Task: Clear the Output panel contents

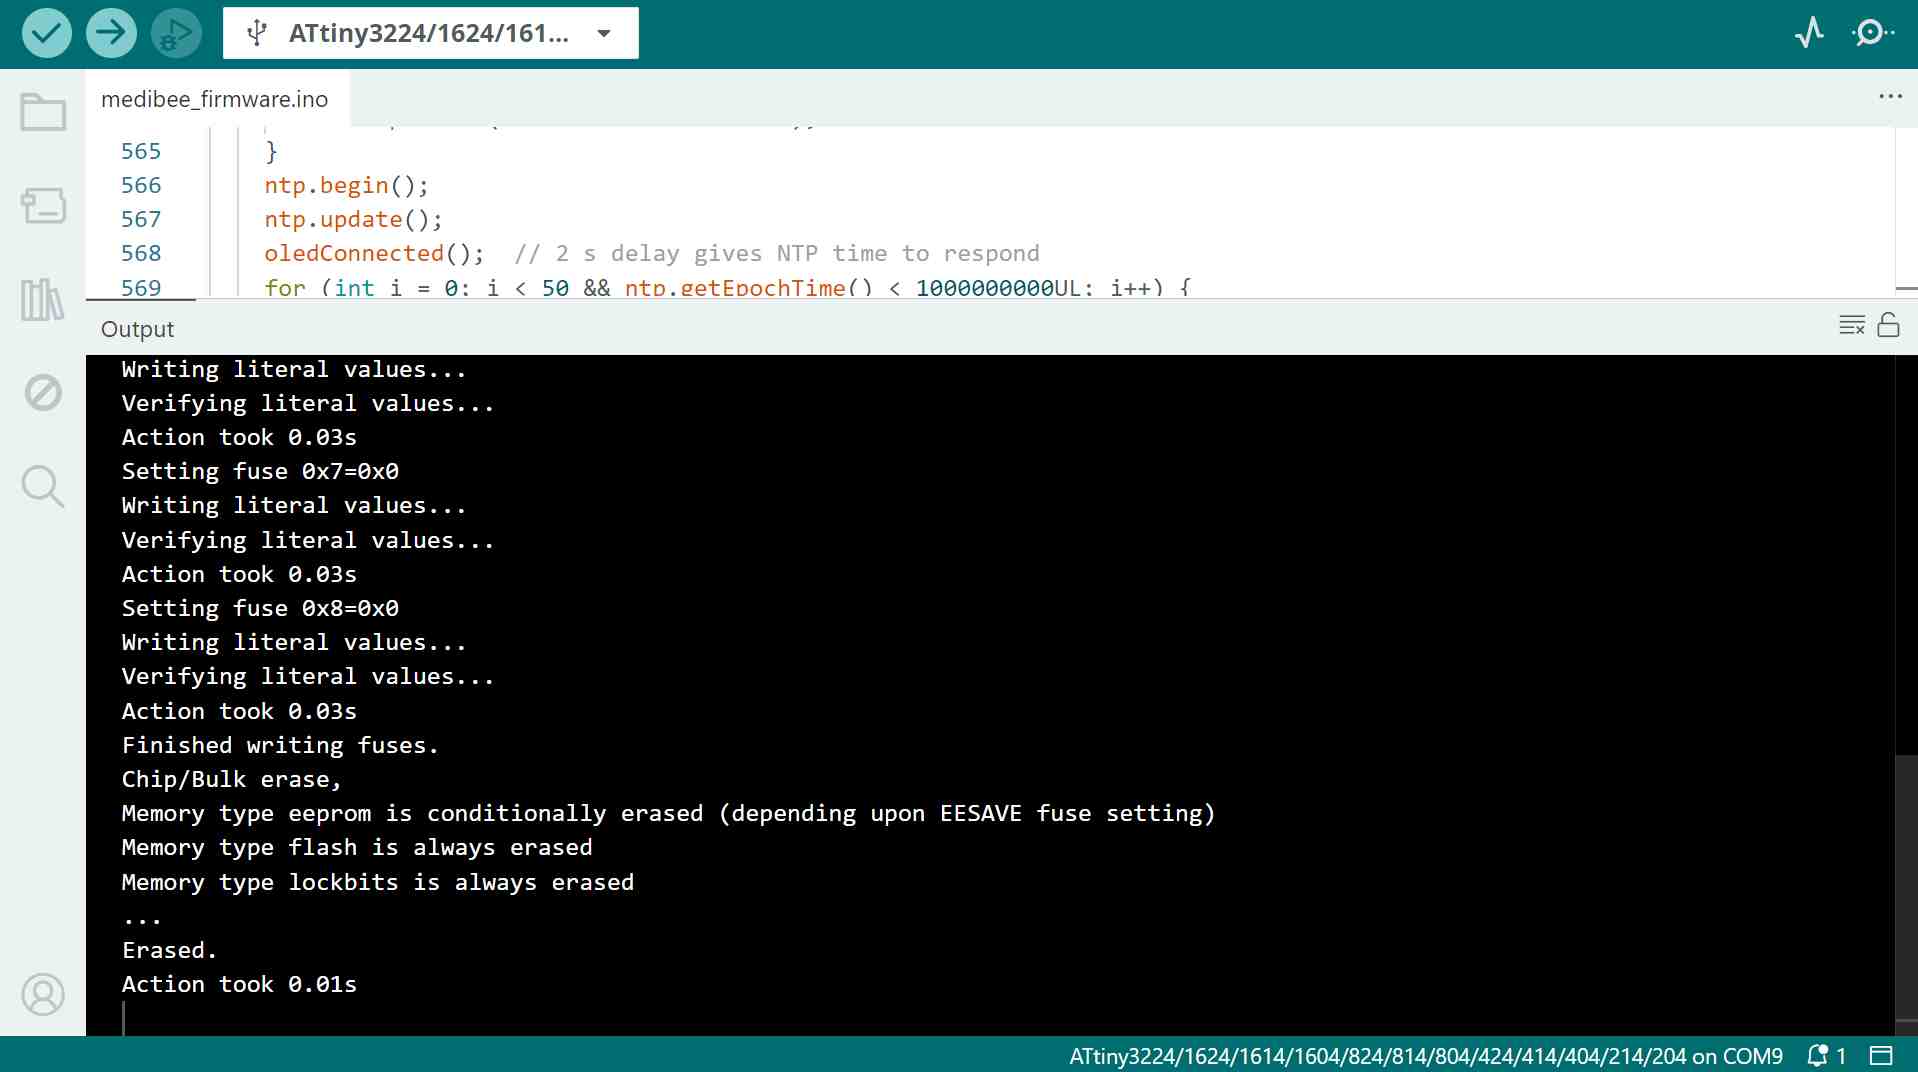Action: pos(1852,325)
